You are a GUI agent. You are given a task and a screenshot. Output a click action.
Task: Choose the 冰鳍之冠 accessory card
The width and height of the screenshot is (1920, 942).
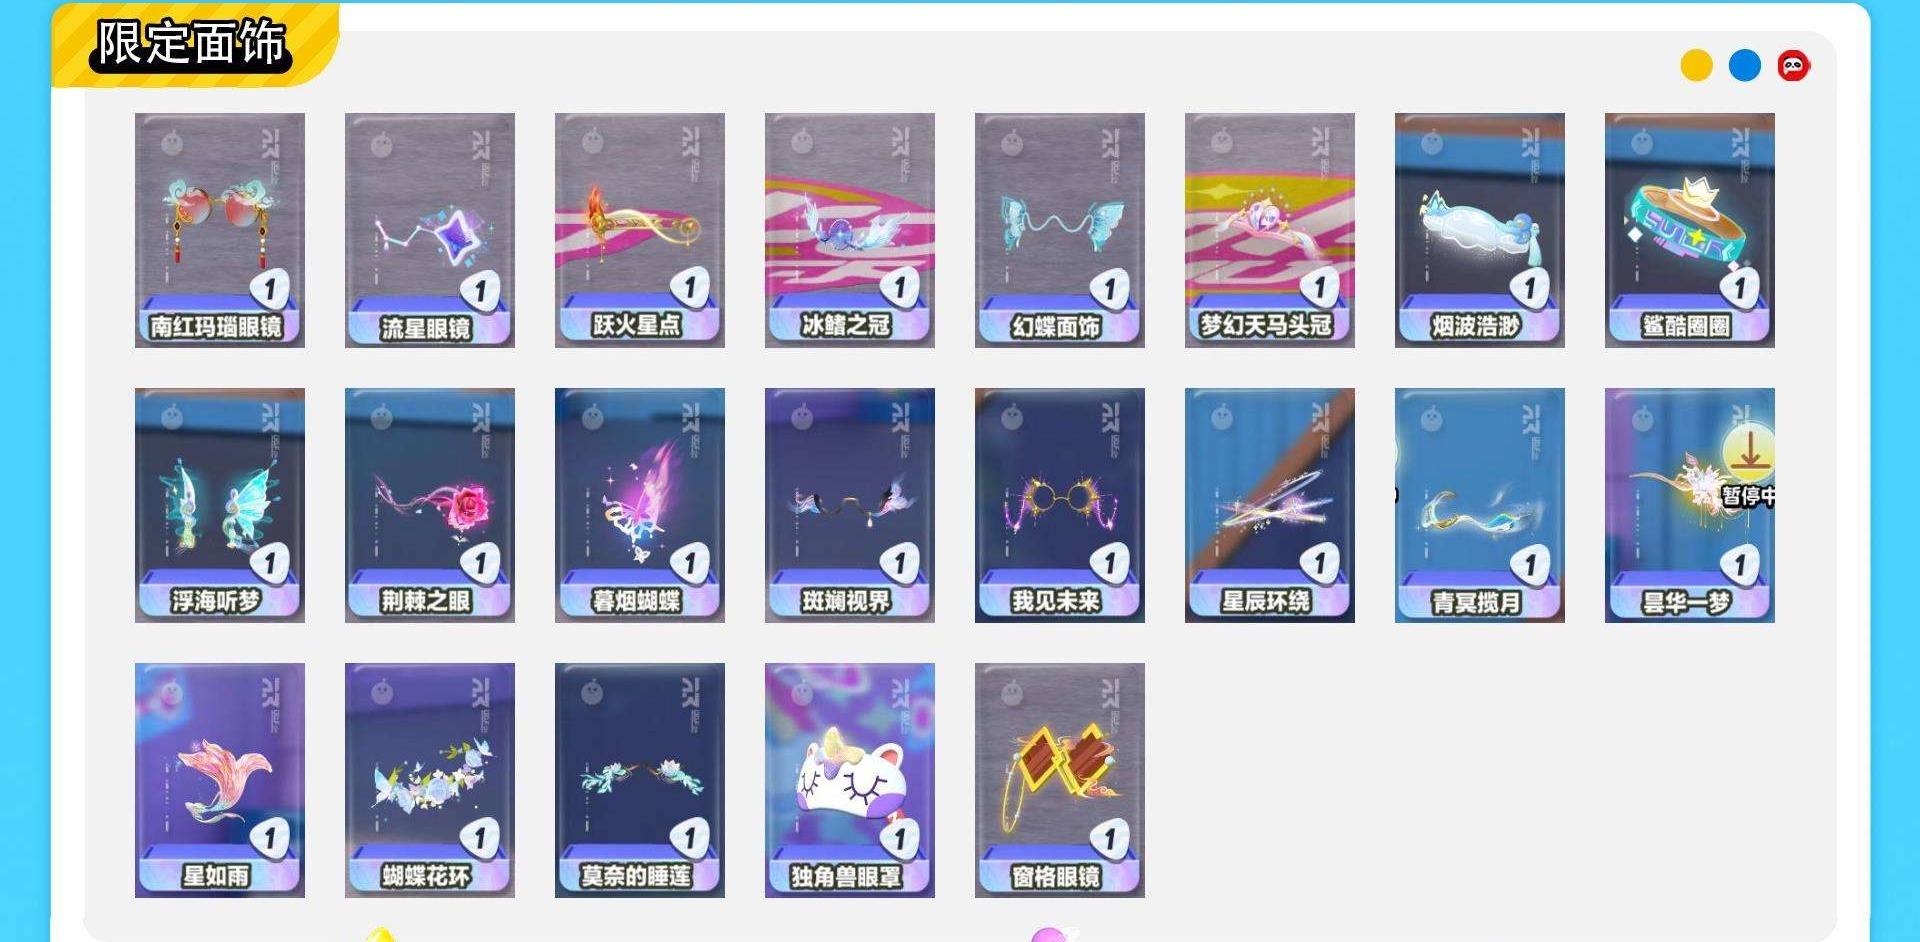[850, 230]
